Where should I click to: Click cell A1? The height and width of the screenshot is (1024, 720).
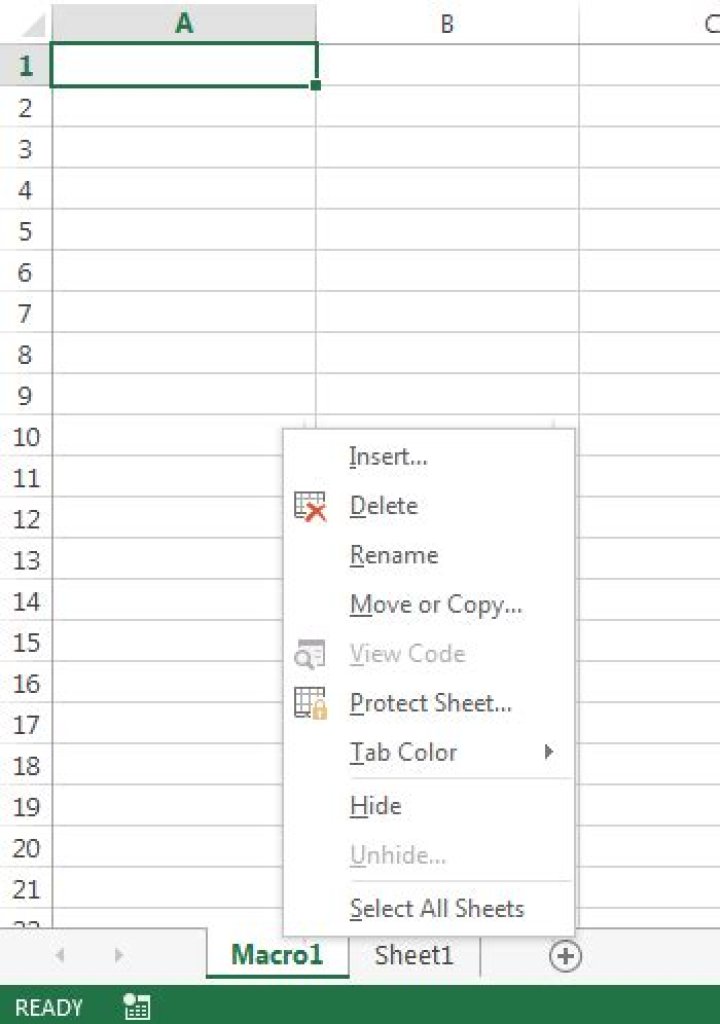tap(184, 65)
